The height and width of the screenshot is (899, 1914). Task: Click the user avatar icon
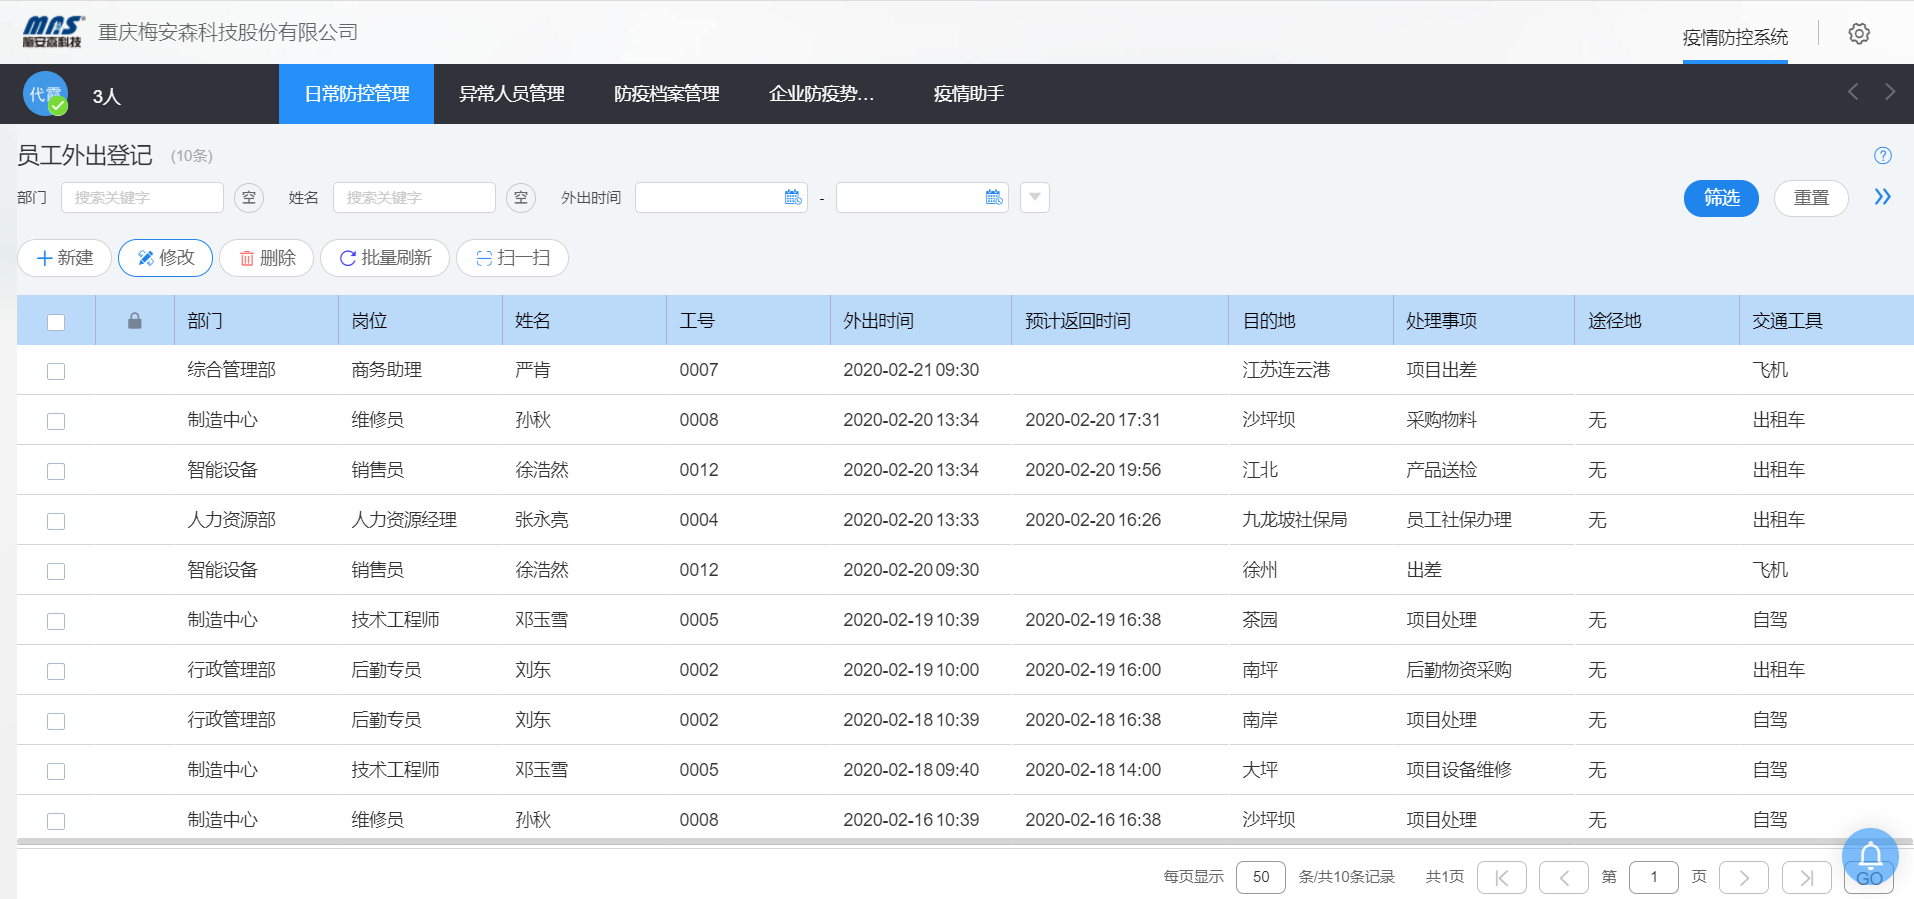[45, 95]
